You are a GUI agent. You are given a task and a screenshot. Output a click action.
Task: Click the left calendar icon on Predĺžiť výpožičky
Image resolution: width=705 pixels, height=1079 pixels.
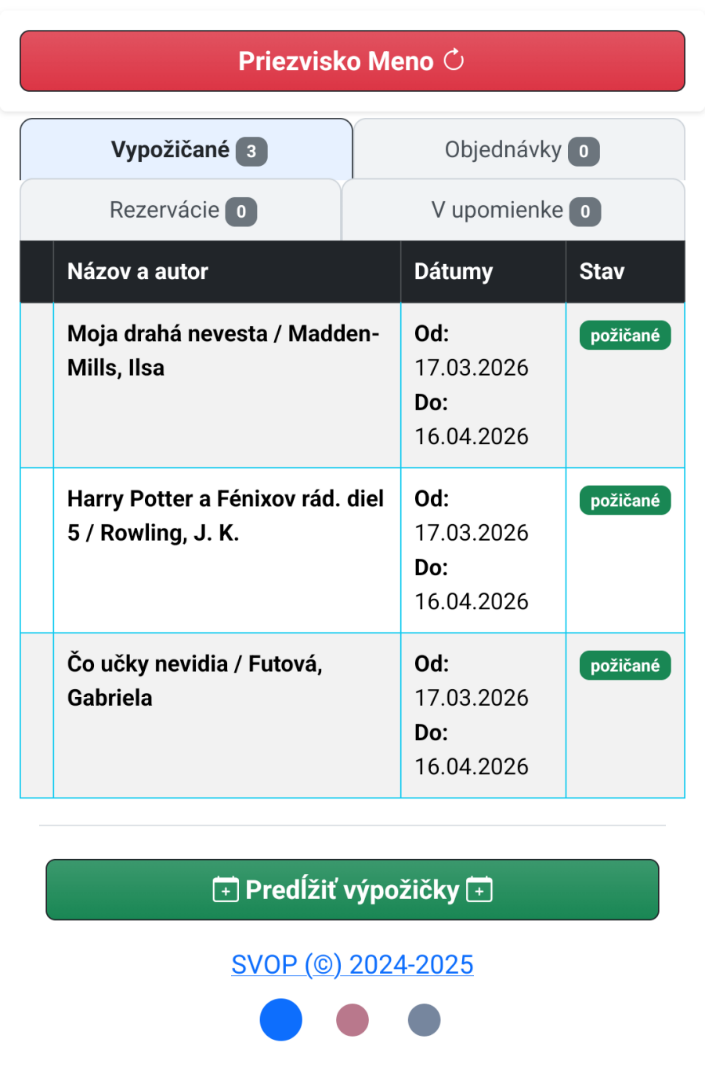click(x=226, y=890)
